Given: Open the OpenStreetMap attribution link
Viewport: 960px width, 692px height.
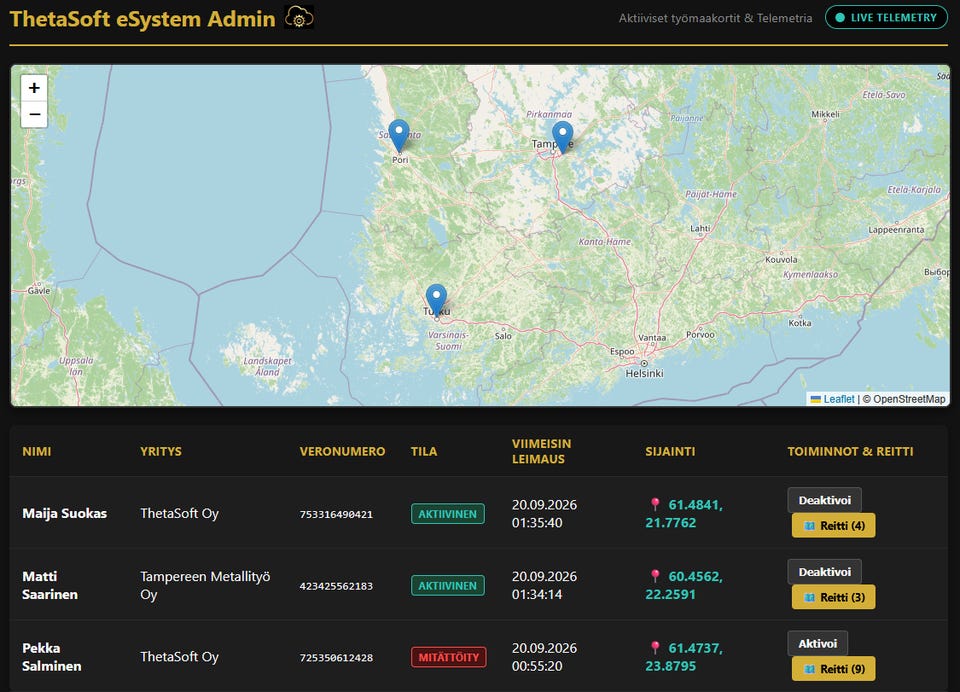Looking at the screenshot, I should point(909,399).
